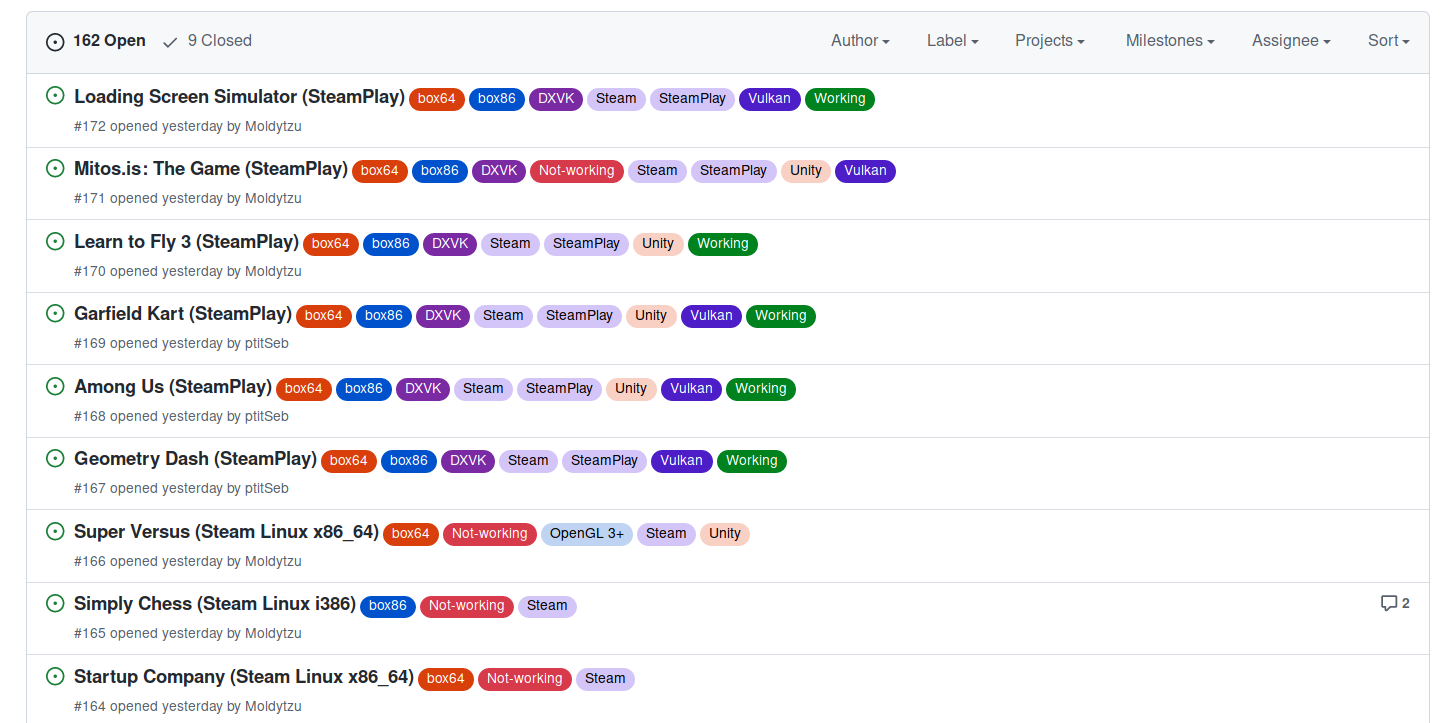This screenshot has width=1450, height=723.
Task: Click Unity label on Super Versus row
Action: point(725,534)
